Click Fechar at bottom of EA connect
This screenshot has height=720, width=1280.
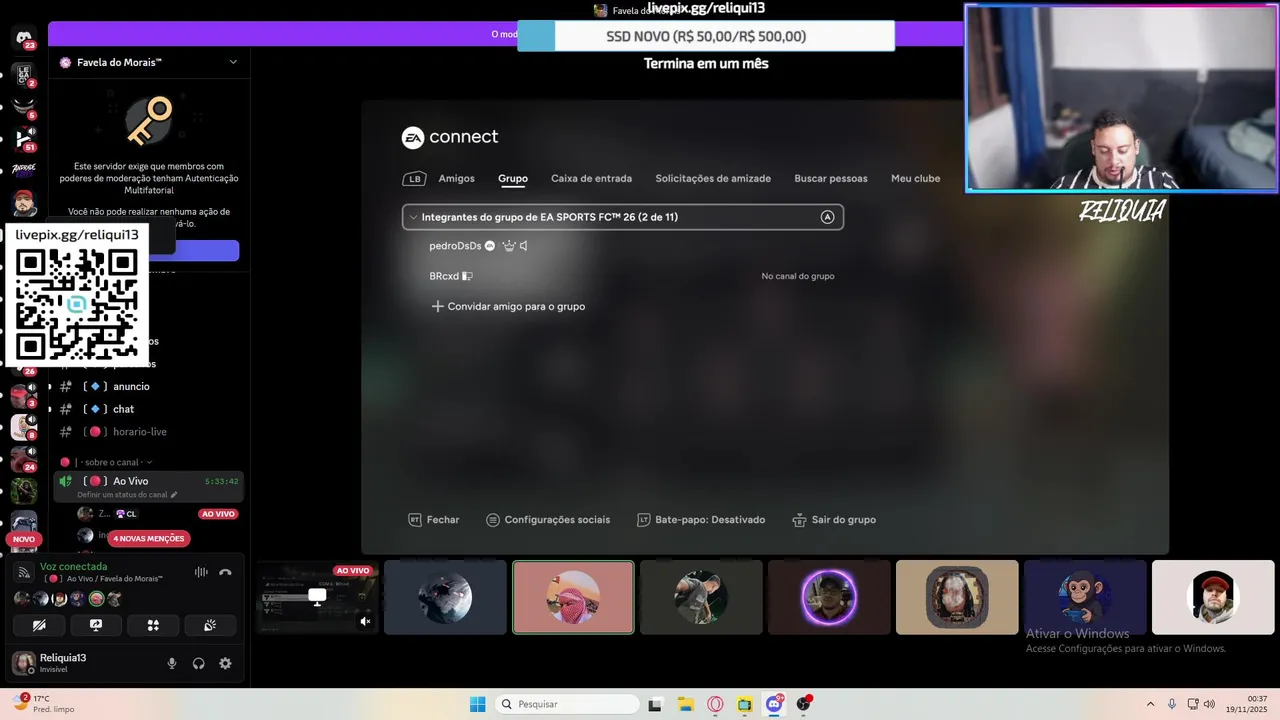pyautogui.click(x=434, y=520)
